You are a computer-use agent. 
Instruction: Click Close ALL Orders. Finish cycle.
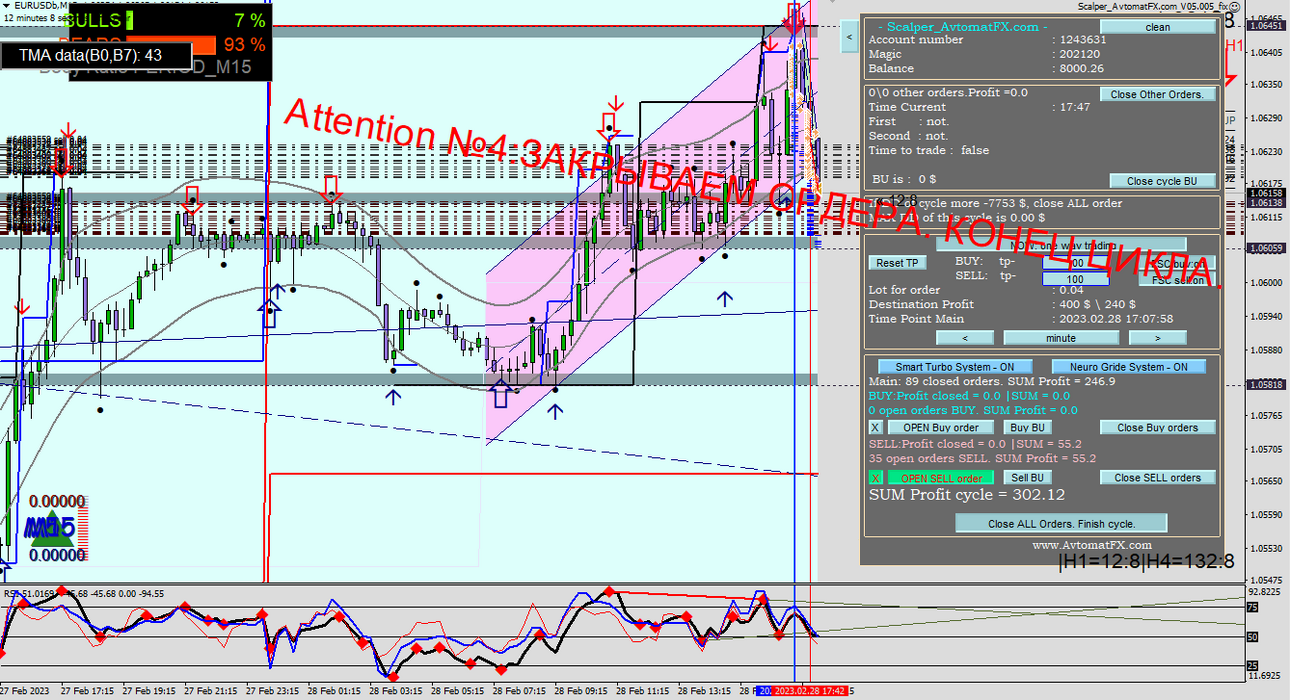point(1061,523)
